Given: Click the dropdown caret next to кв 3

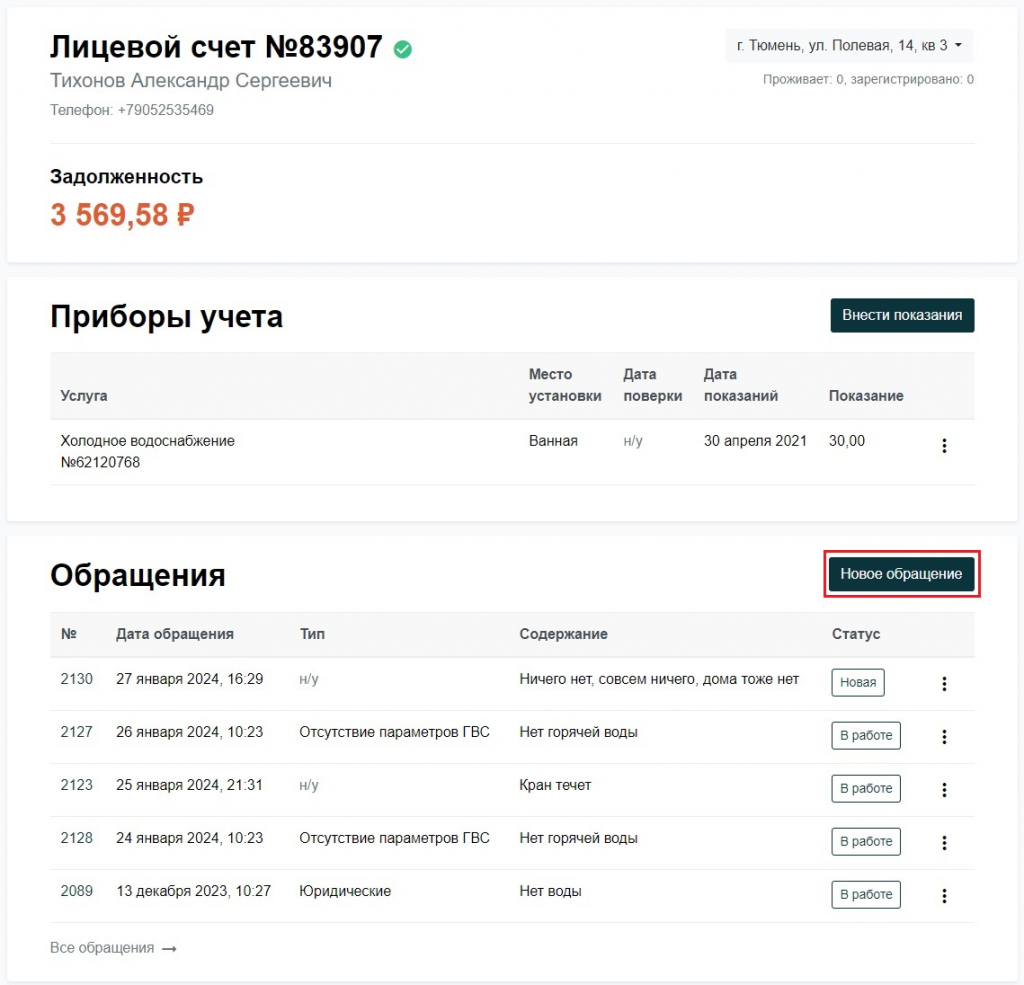Looking at the screenshot, I should pos(958,45).
